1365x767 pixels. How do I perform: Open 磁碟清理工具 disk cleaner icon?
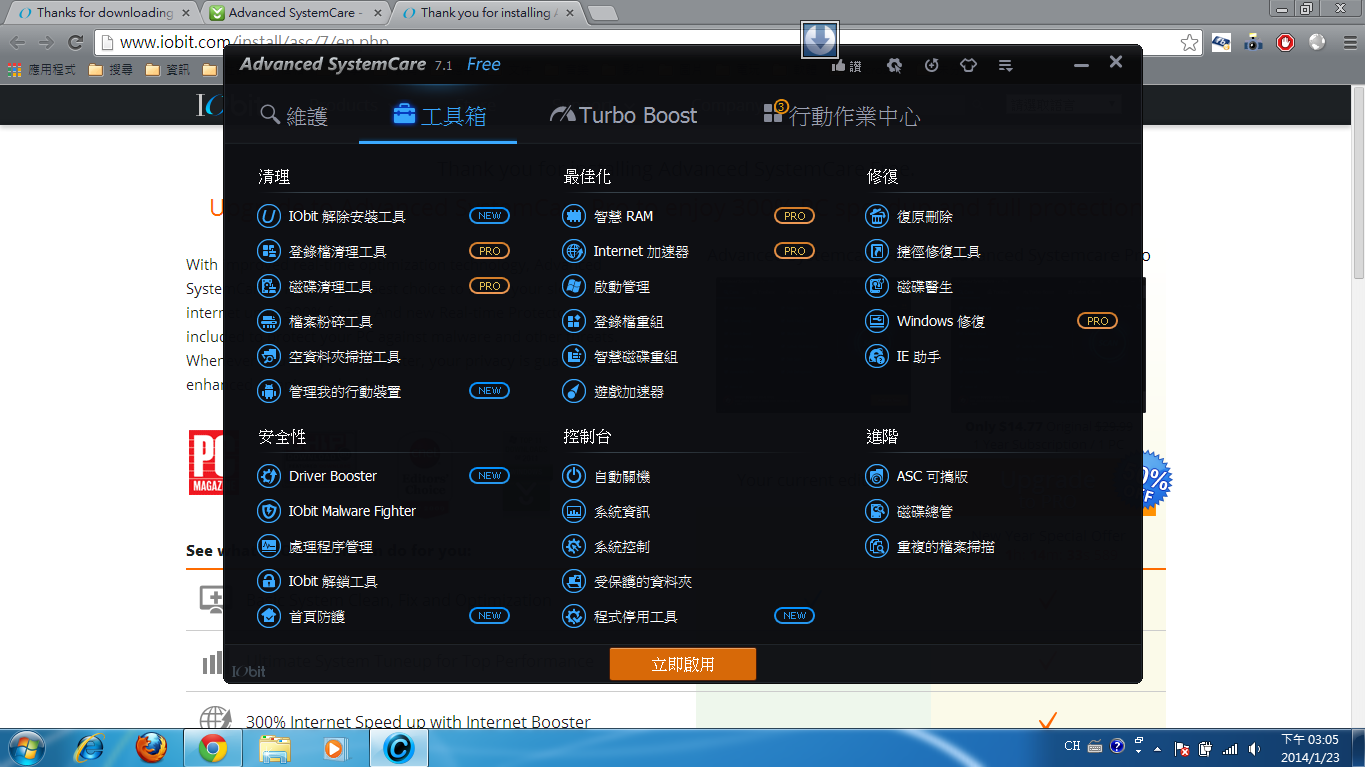point(268,286)
